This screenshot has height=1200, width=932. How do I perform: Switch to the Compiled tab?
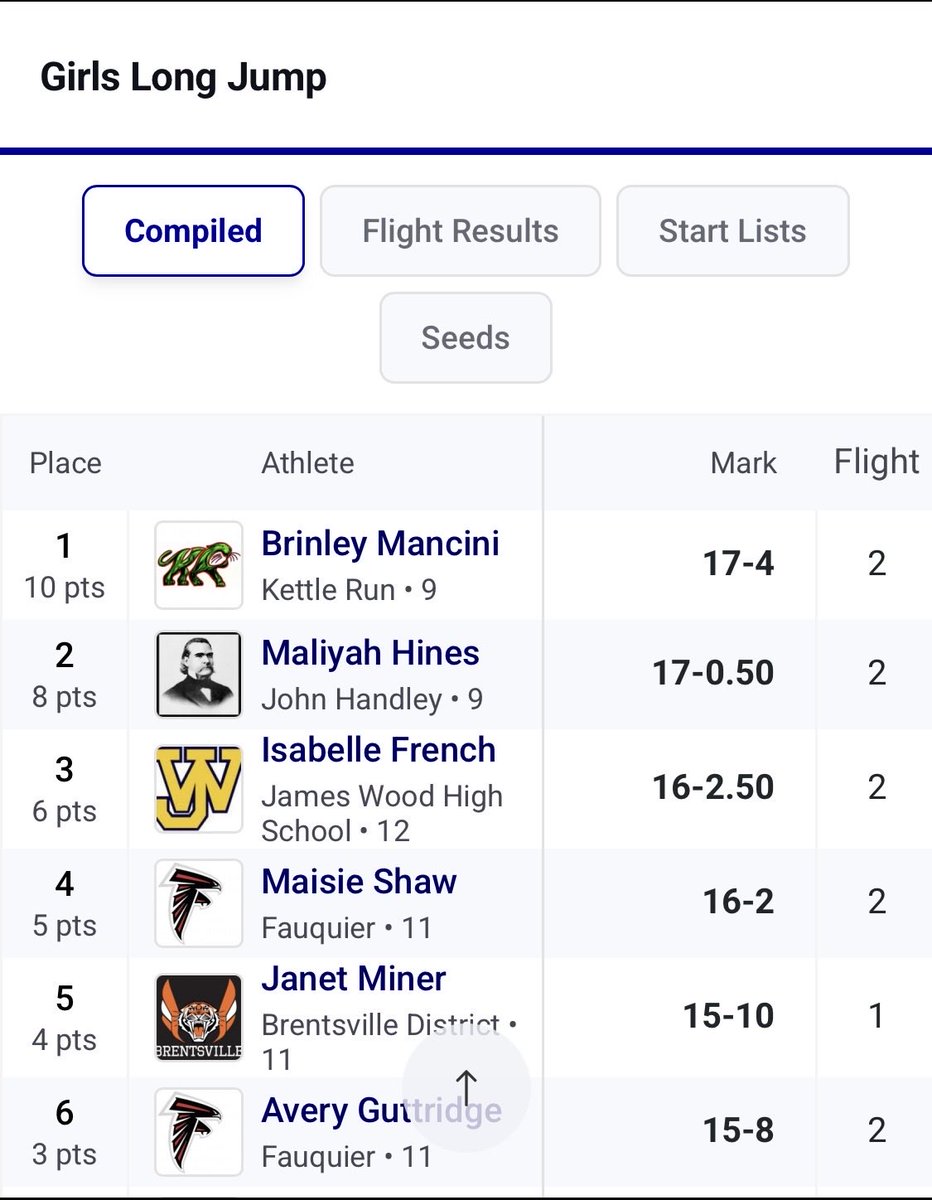193,231
